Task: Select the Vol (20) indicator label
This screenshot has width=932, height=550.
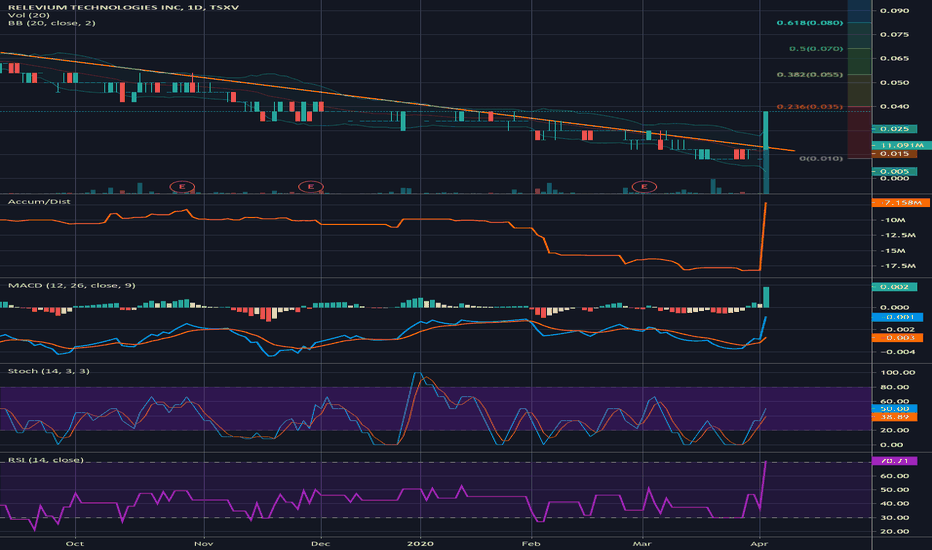Action: point(29,15)
